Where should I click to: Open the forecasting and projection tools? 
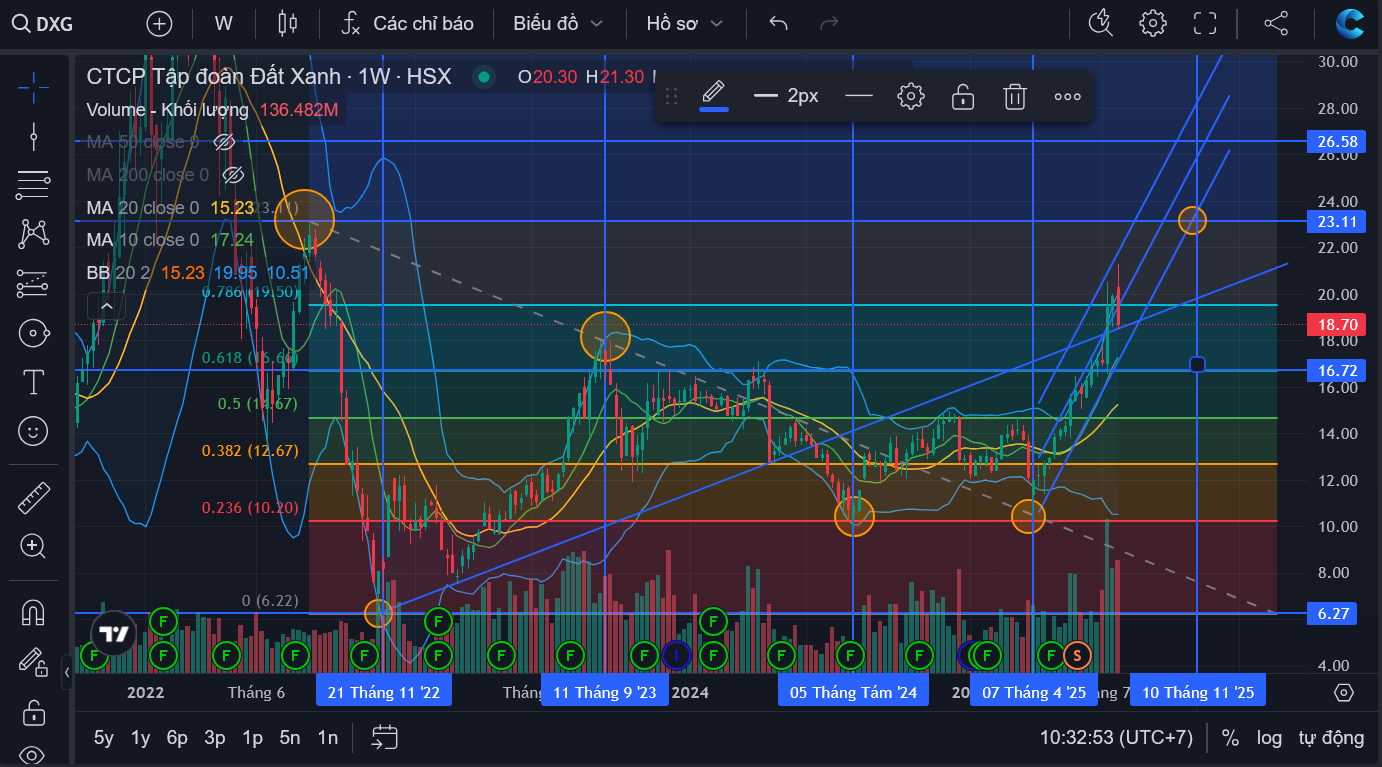tap(33, 283)
